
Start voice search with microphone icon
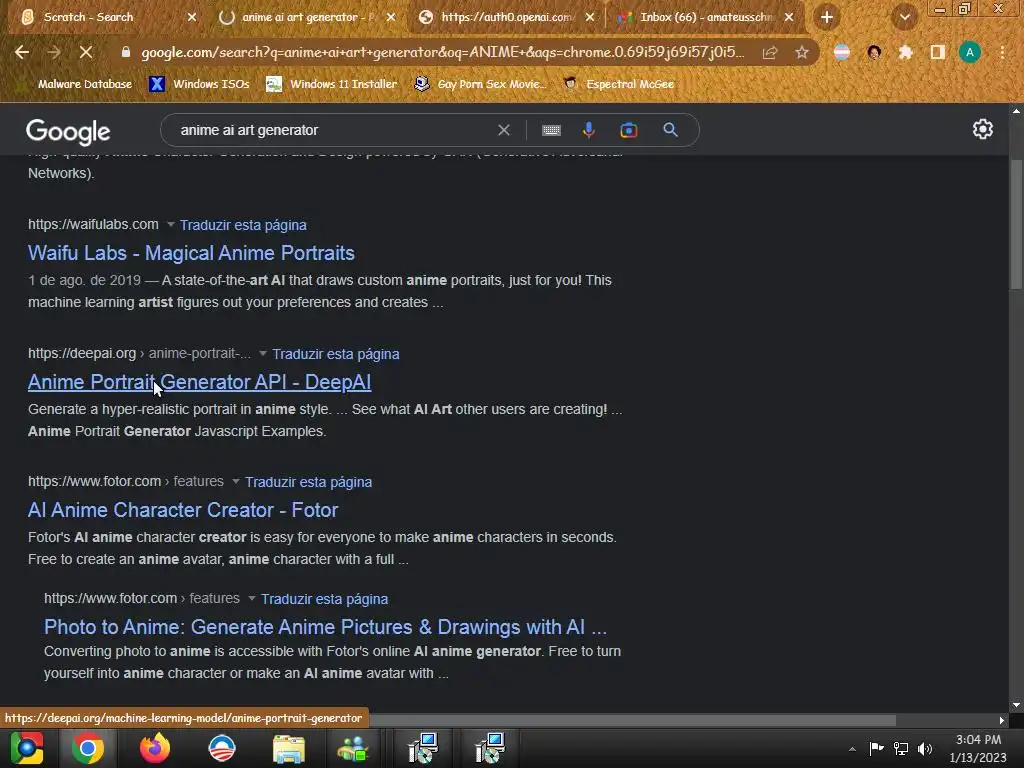point(588,130)
